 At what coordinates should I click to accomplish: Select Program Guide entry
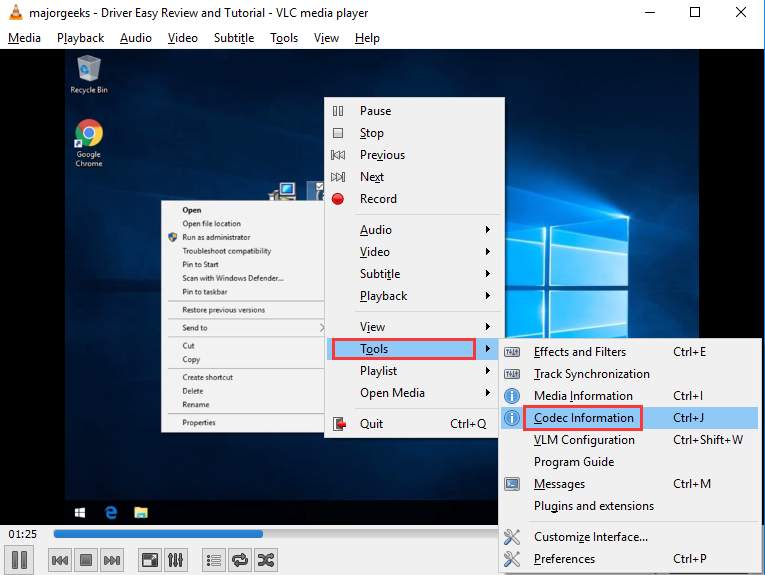pyautogui.click(x=629, y=462)
